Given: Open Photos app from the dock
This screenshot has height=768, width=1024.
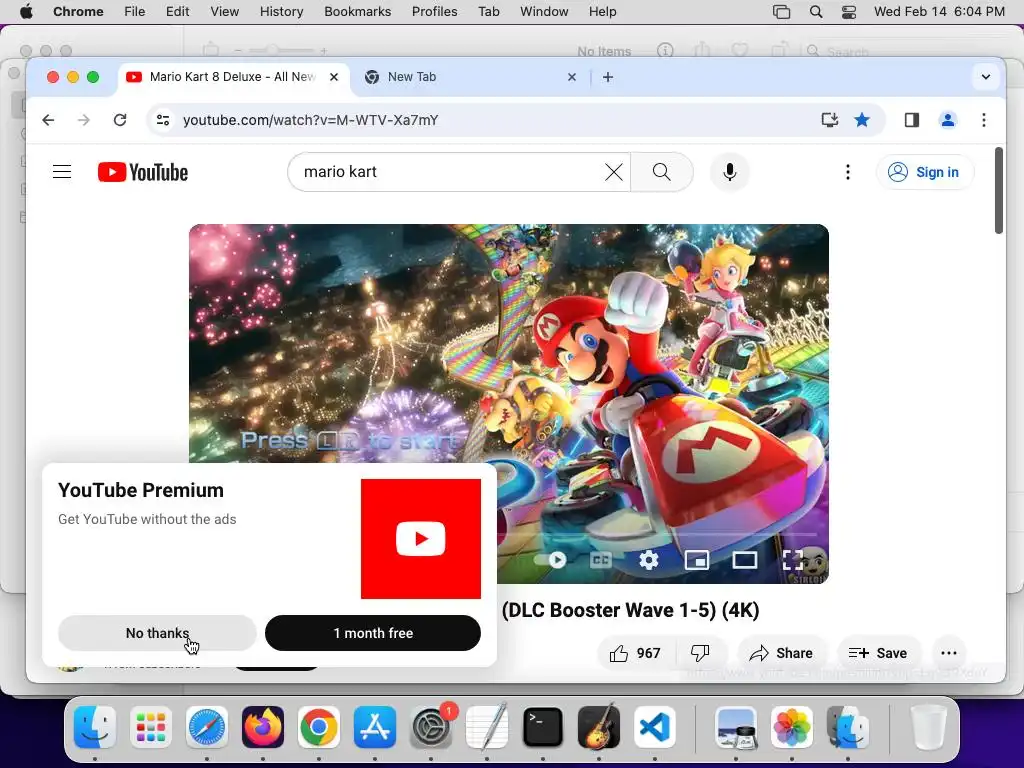Looking at the screenshot, I should 792,727.
